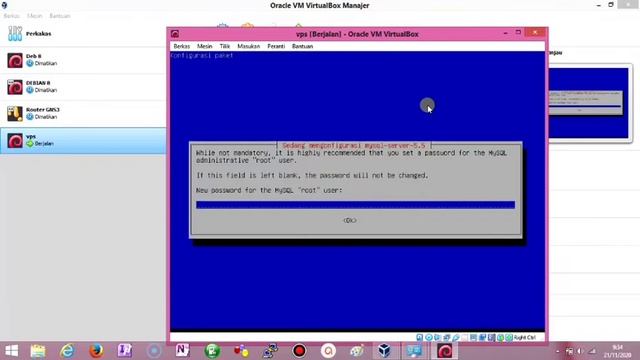This screenshot has height=360, width=640.
Task: Switch to VirtualBox Manager taskbar cube icon
Action: click(384, 351)
